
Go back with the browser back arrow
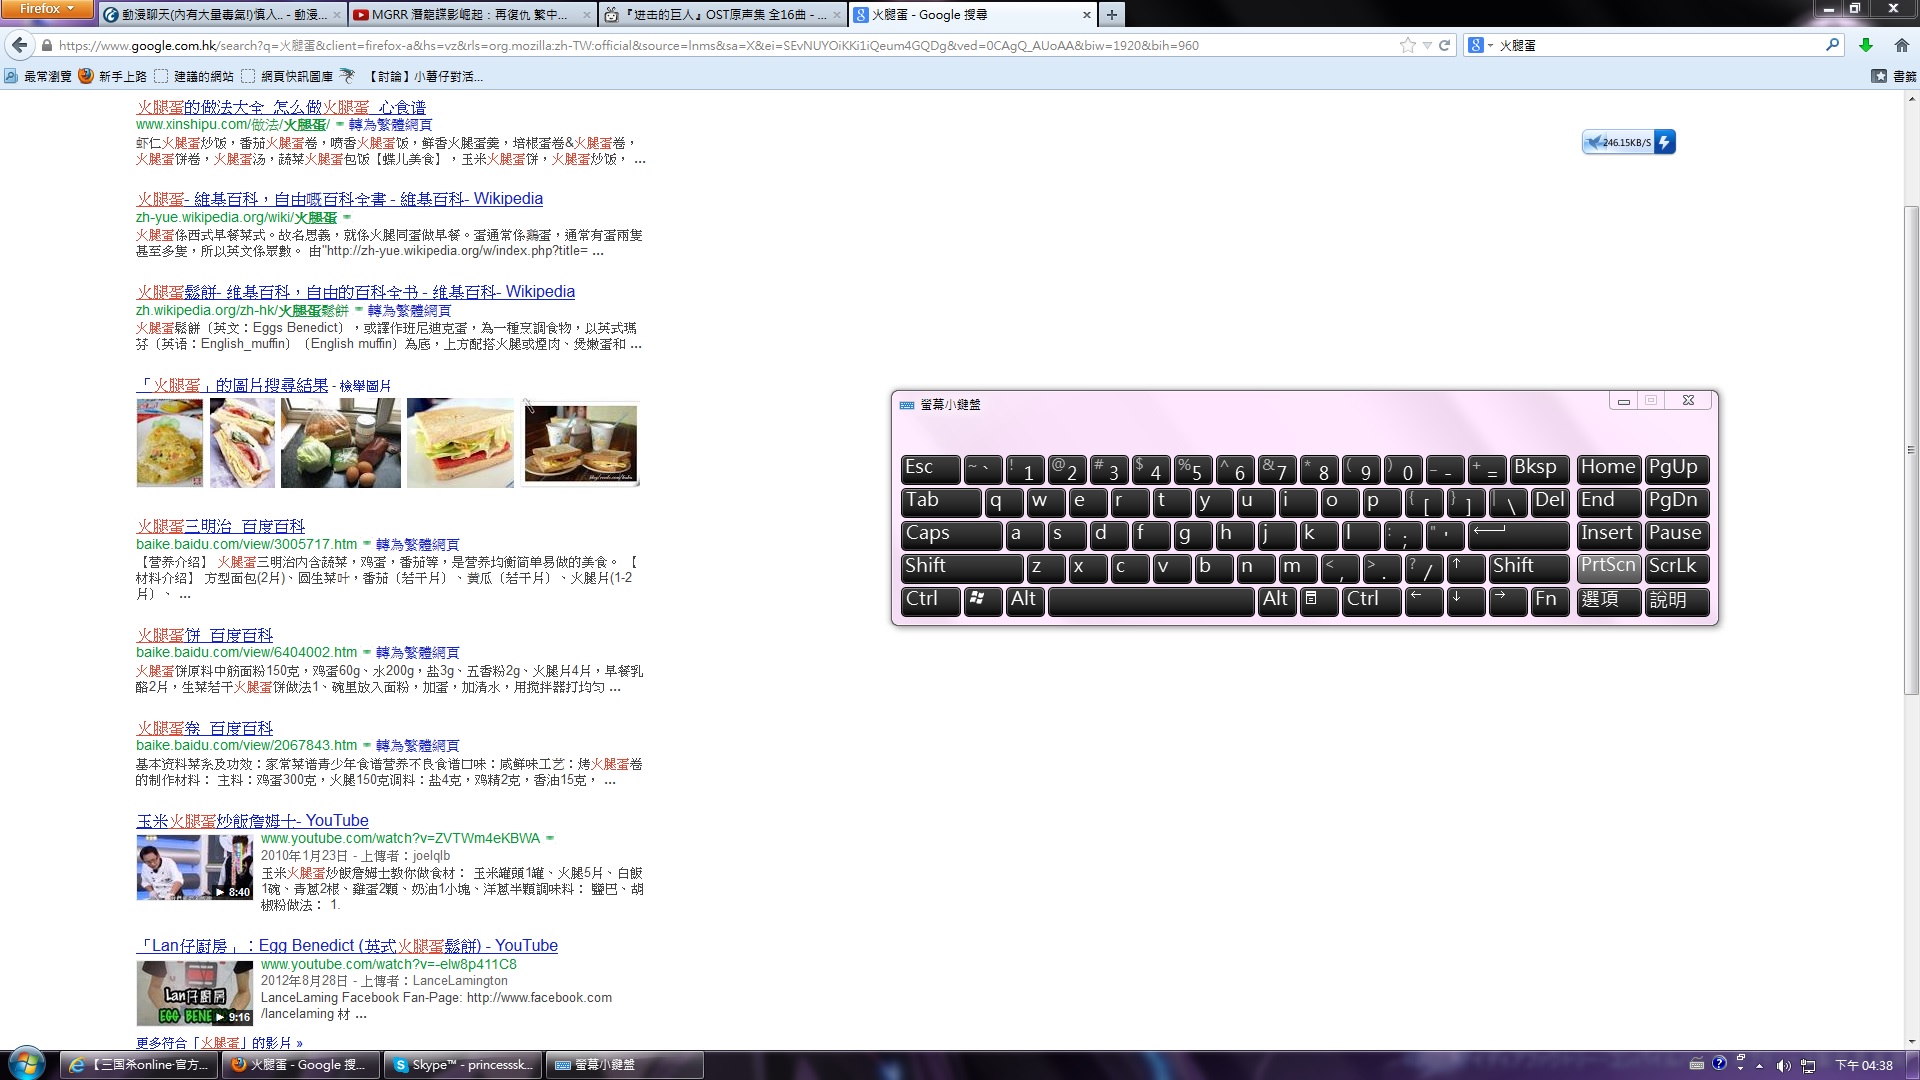[x=19, y=45]
